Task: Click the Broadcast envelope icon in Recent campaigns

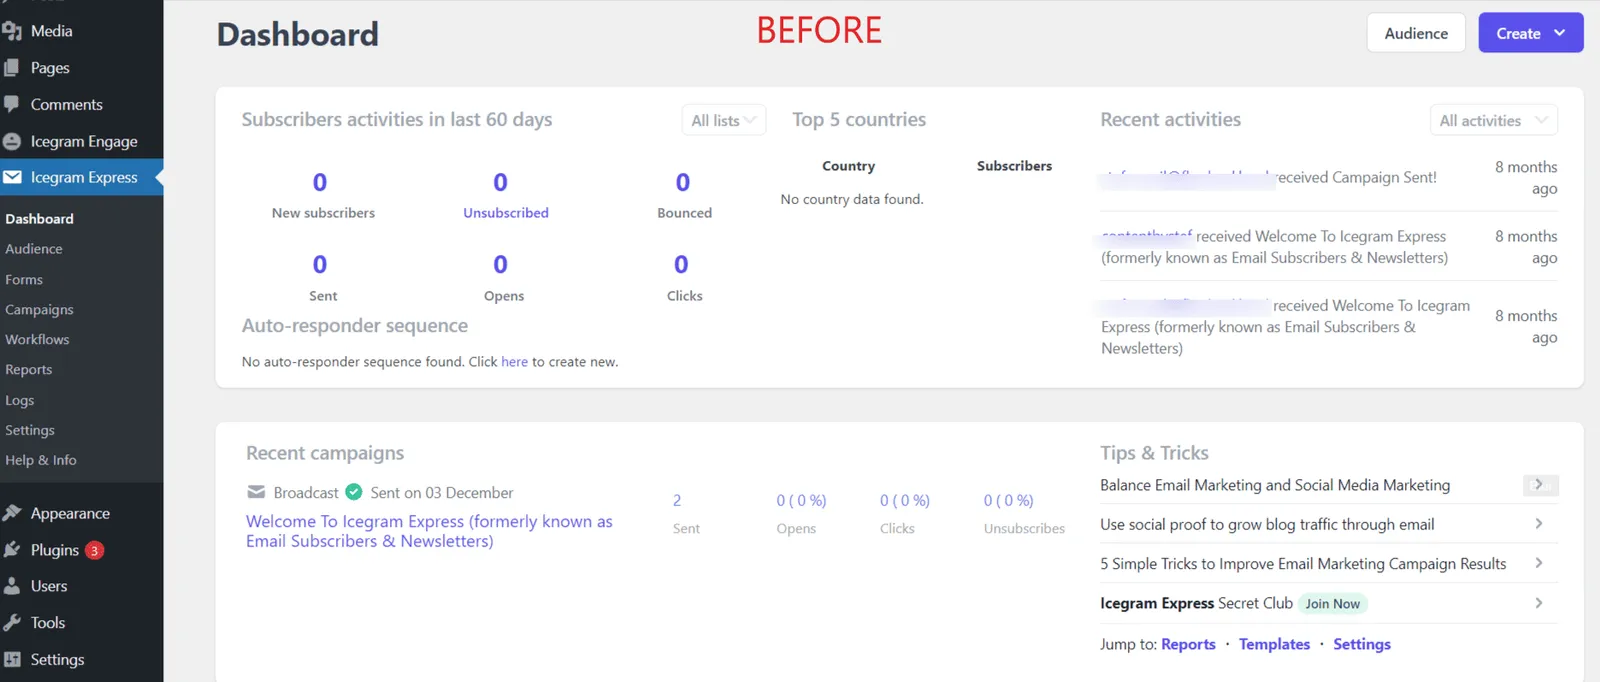Action: [x=256, y=492]
